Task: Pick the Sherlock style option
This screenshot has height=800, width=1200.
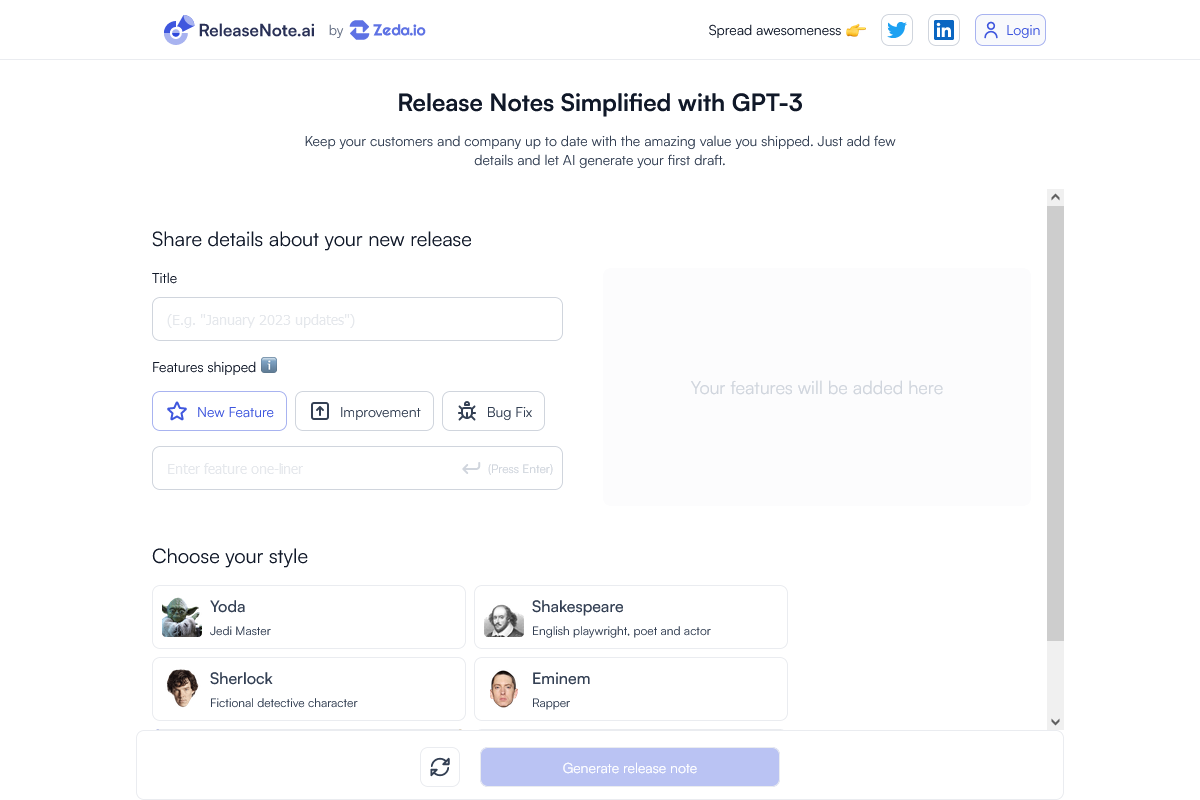Action: click(x=309, y=689)
